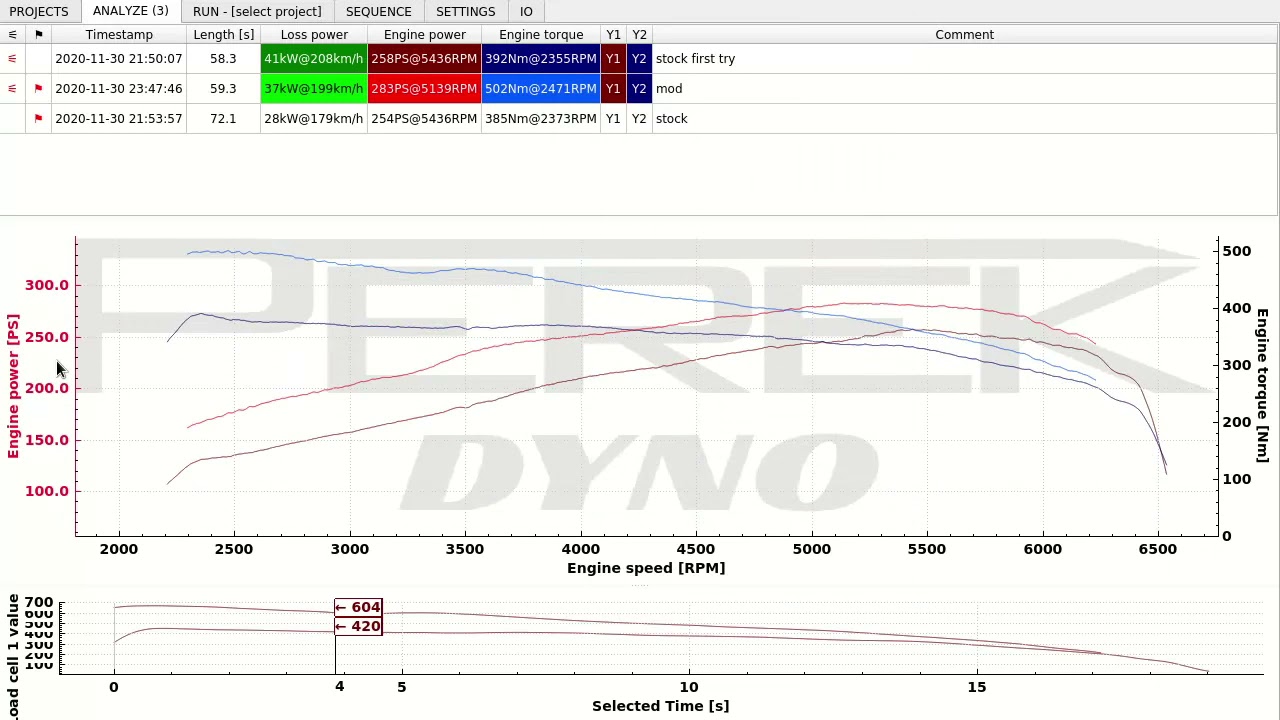Toggle Y2 for the 21:53:57 stock run
This screenshot has width=1280, height=720.
point(639,118)
